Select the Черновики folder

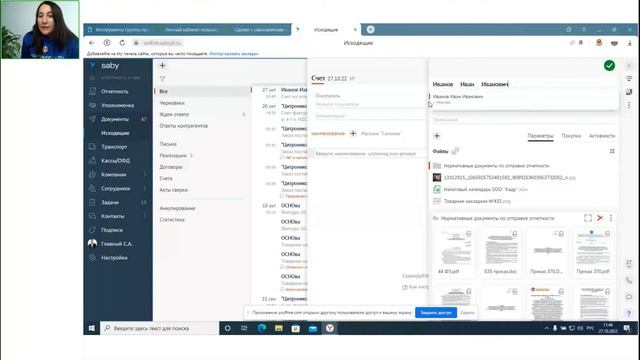(x=172, y=103)
